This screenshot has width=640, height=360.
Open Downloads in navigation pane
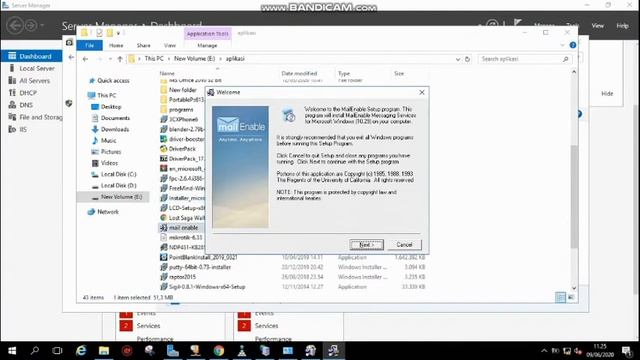[115, 129]
